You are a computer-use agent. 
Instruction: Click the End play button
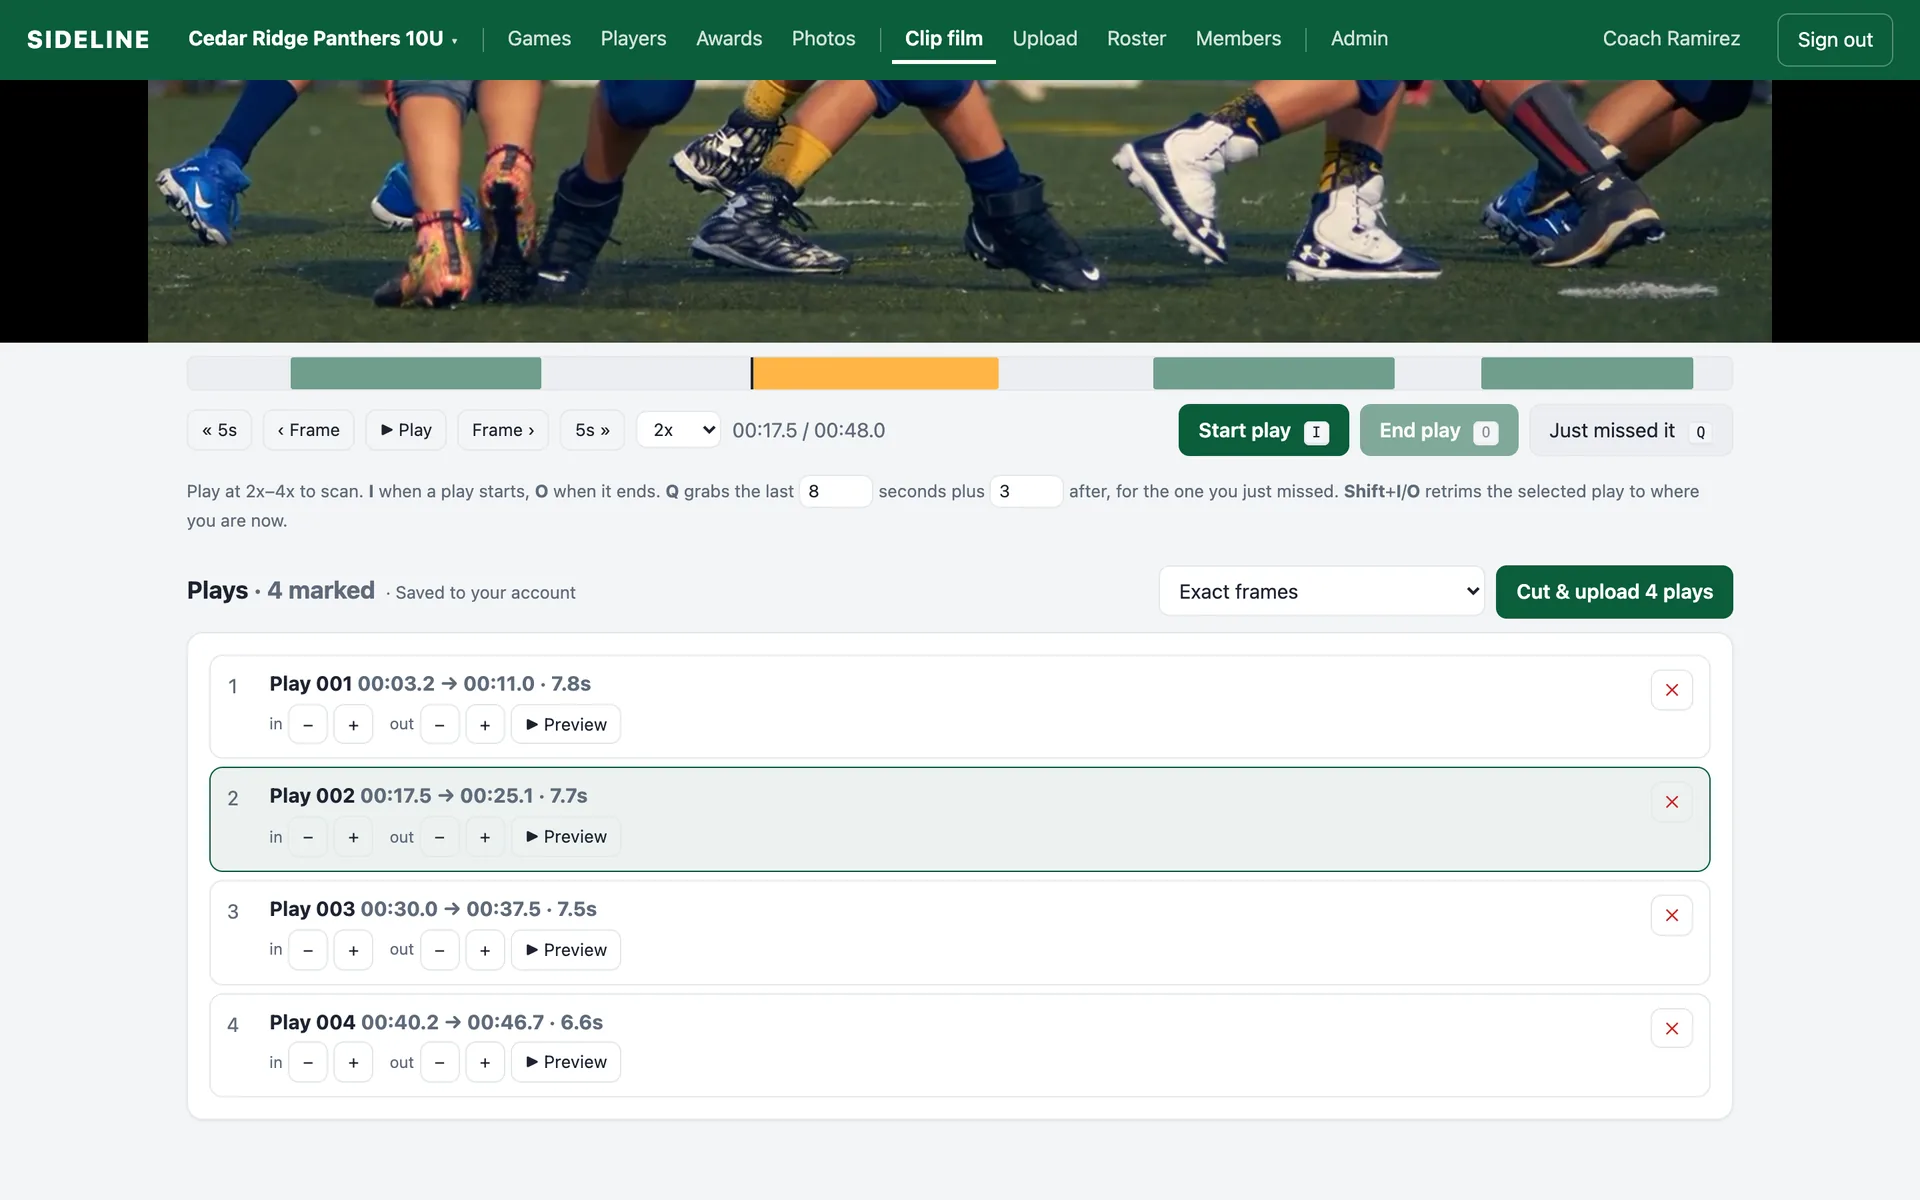[1438, 430]
